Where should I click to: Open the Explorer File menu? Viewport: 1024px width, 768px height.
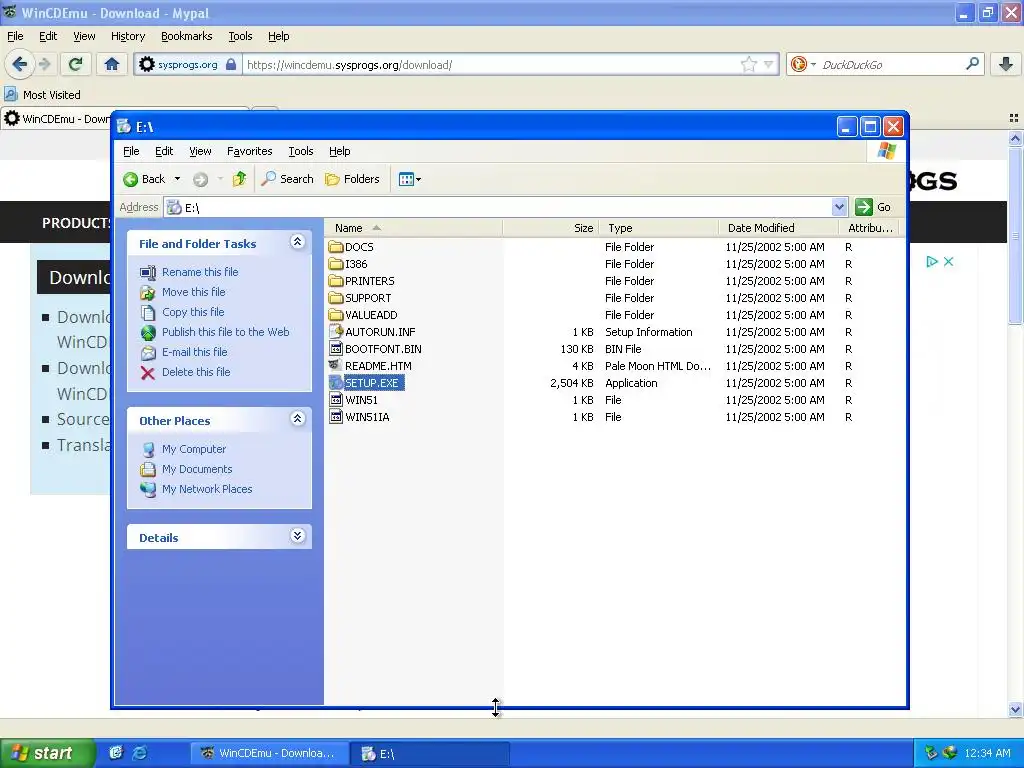point(131,151)
